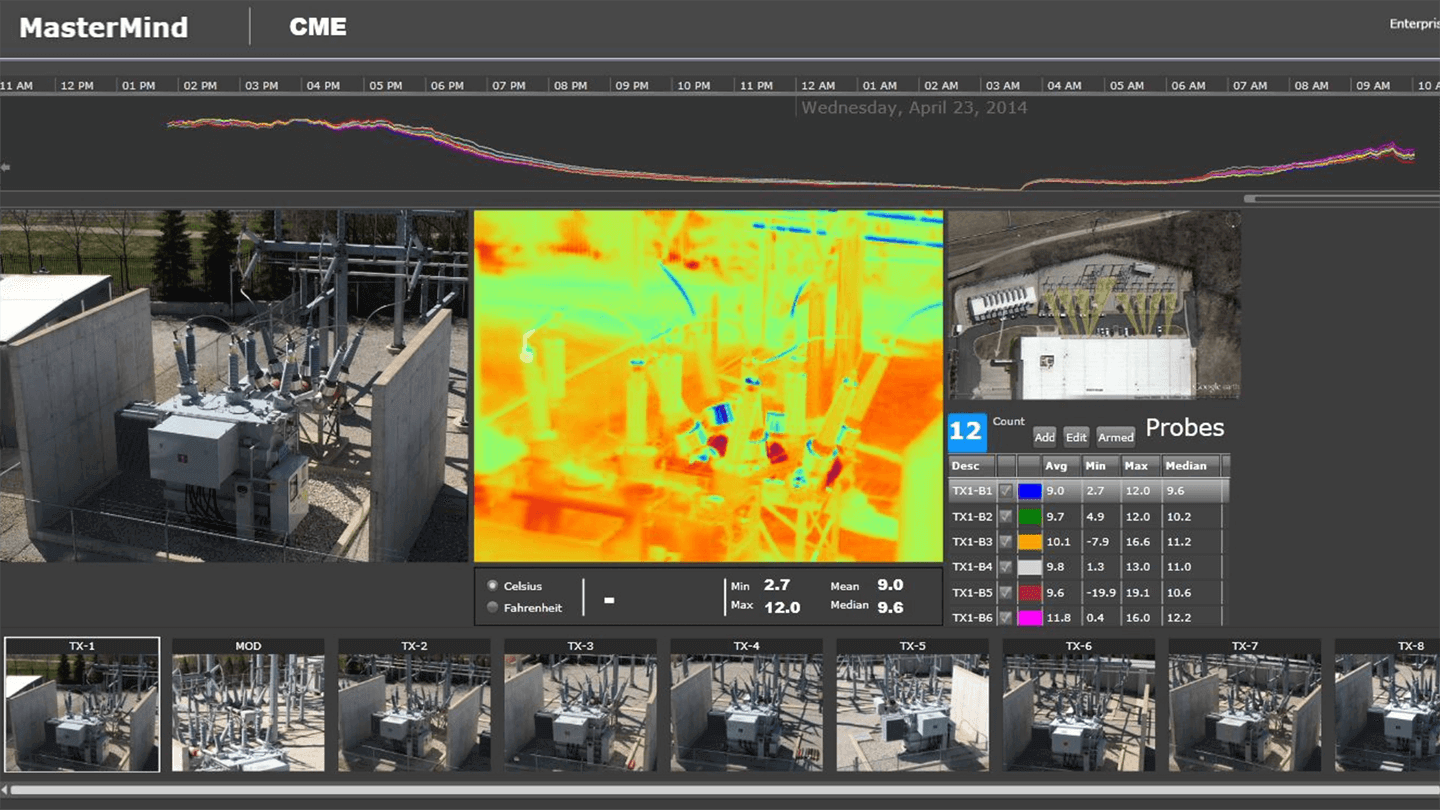Sort probes by the Min column header

[x=1101, y=466]
